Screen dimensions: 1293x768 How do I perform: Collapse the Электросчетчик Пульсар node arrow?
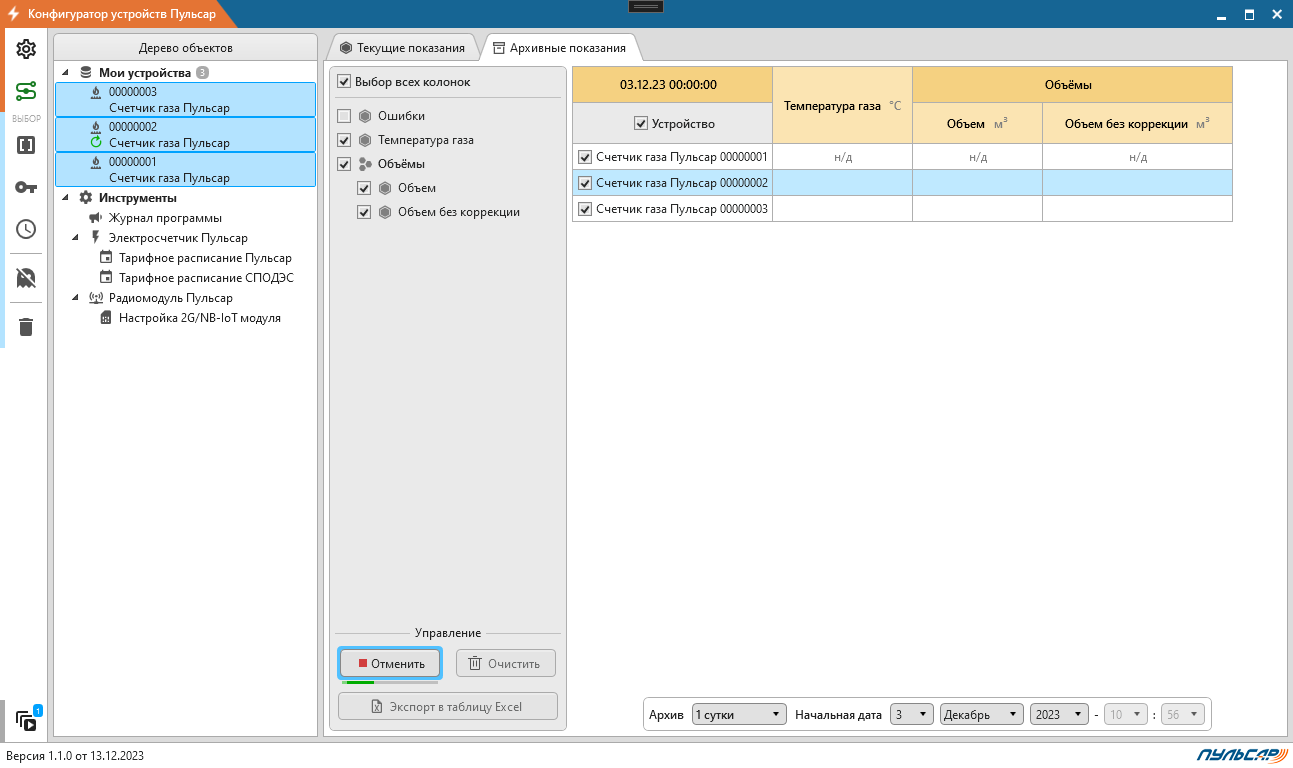(x=76, y=238)
